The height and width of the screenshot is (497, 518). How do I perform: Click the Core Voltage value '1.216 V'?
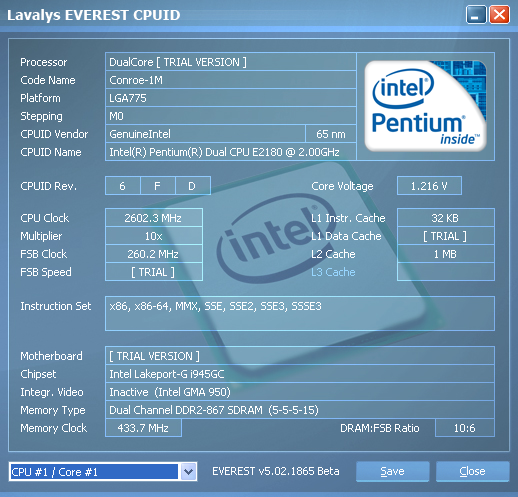click(x=429, y=186)
